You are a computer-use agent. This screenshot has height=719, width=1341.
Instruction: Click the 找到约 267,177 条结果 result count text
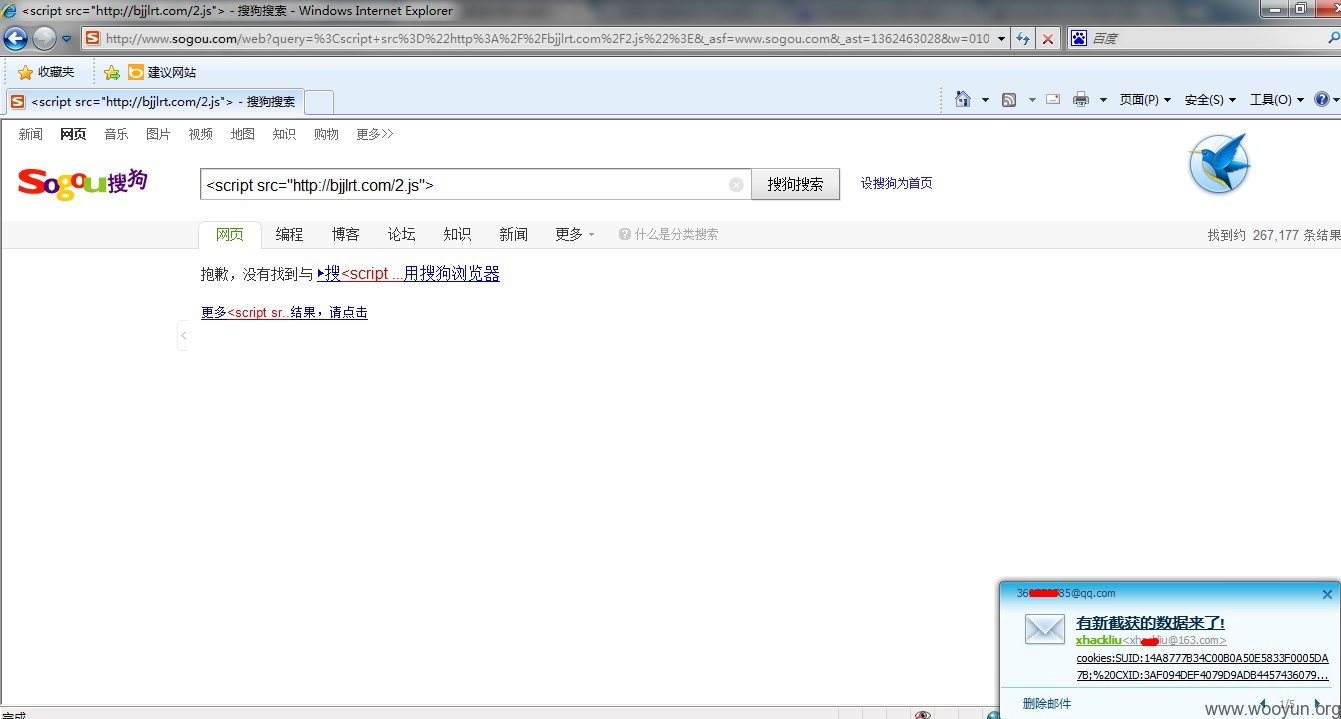pyautogui.click(x=1273, y=235)
